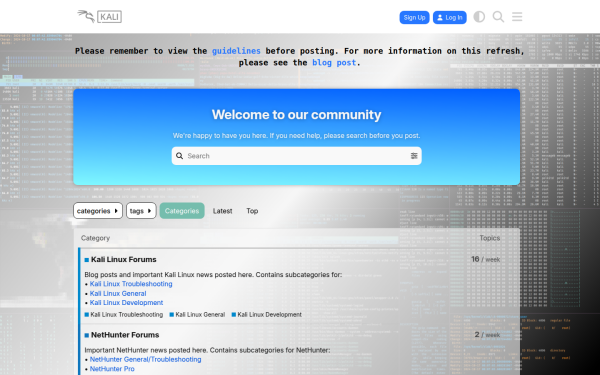The width and height of the screenshot is (600, 375).
Task: Click the Sign Up button
Action: point(414,17)
